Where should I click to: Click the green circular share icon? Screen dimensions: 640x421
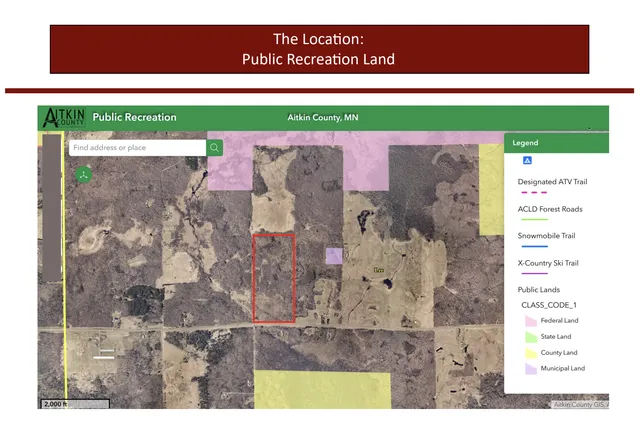pyautogui.click(x=82, y=174)
